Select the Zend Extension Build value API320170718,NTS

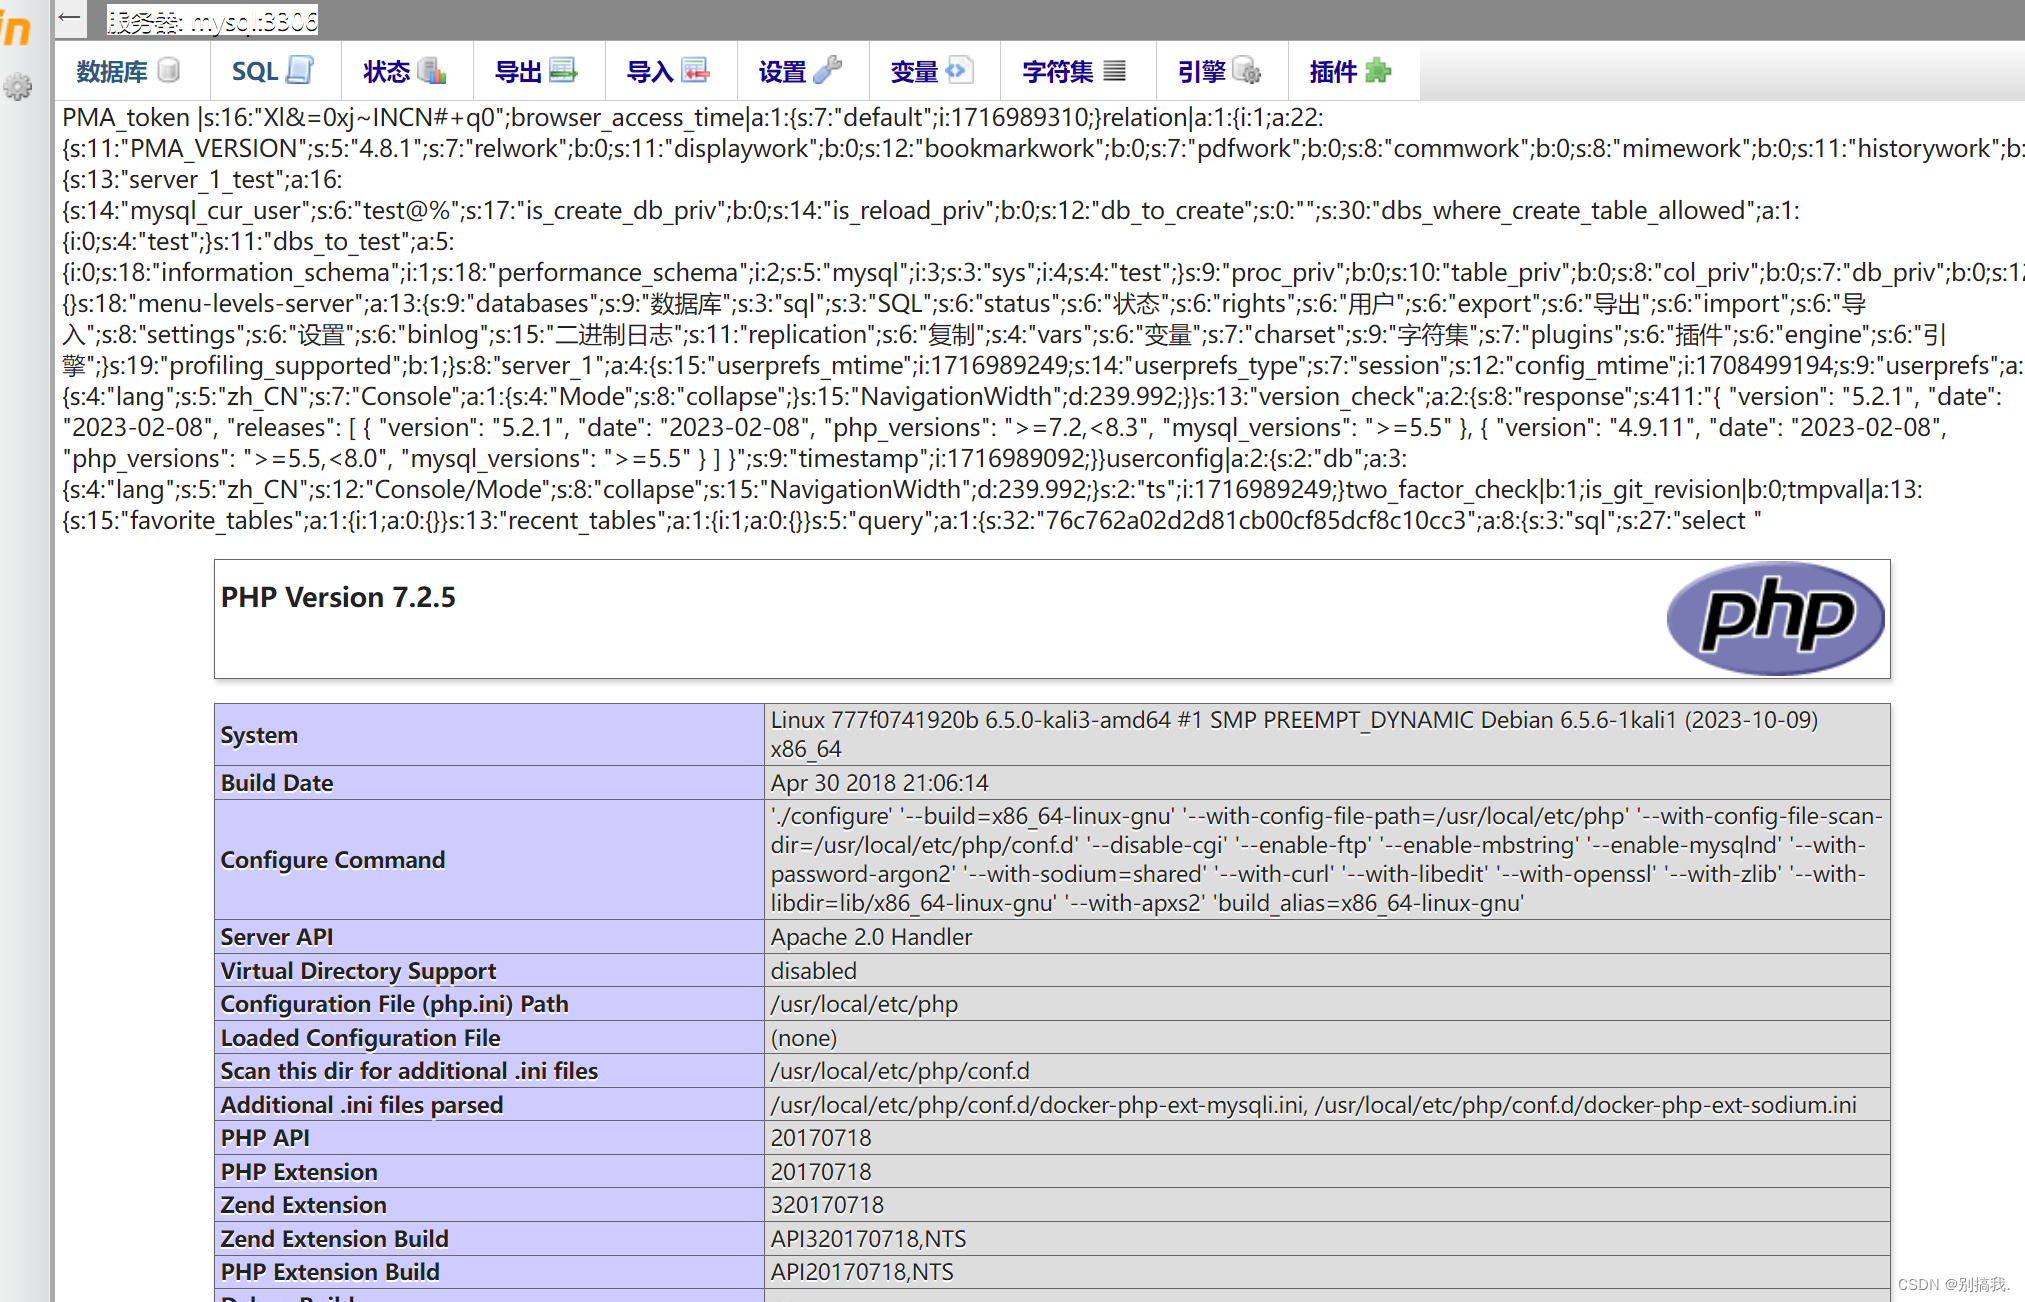pyautogui.click(x=868, y=1239)
